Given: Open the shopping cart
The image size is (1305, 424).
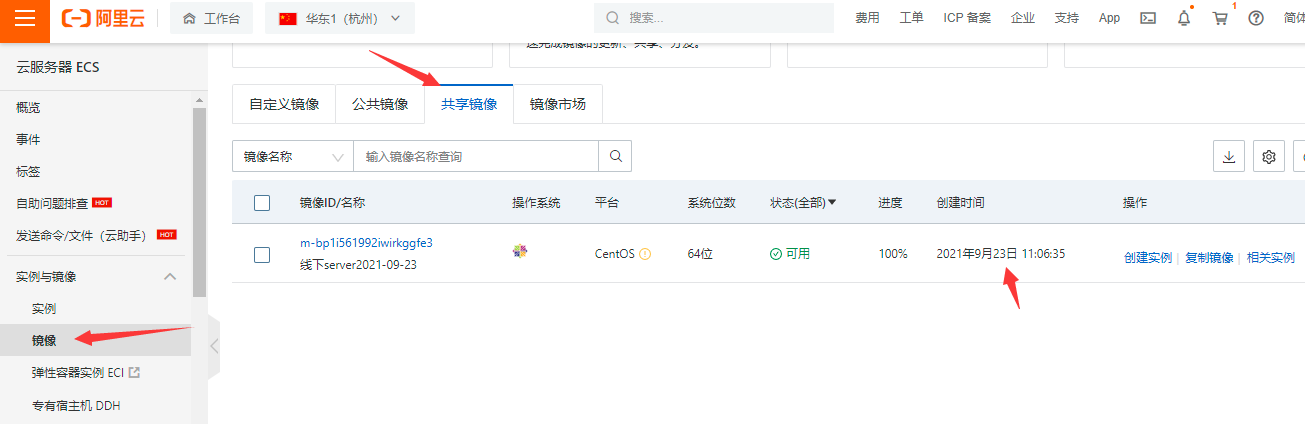Looking at the screenshot, I should point(1219,18).
